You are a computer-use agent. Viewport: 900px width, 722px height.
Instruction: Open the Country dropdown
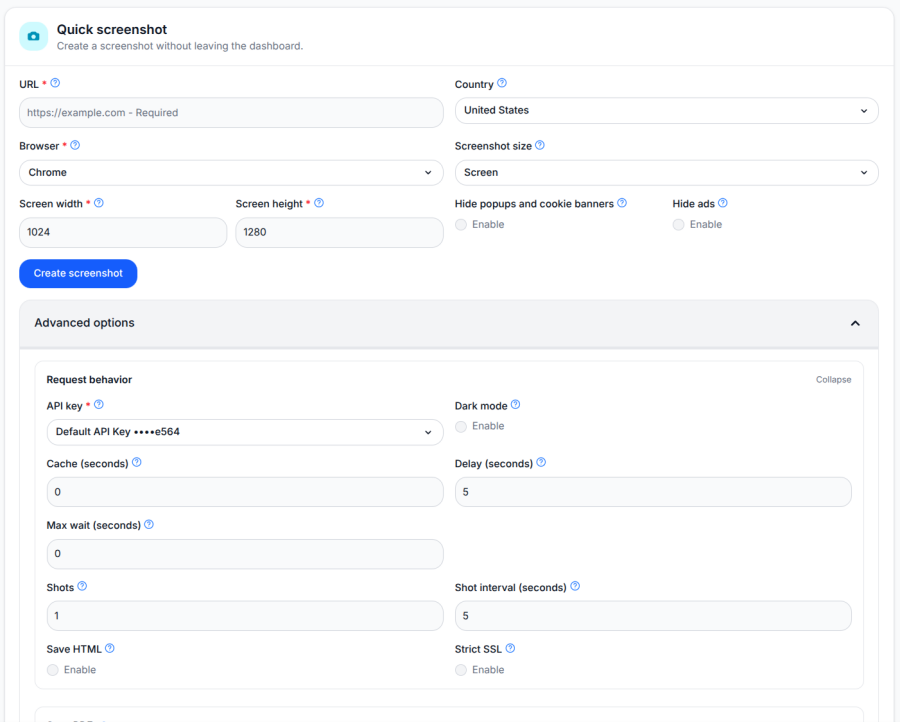pyautogui.click(x=666, y=110)
